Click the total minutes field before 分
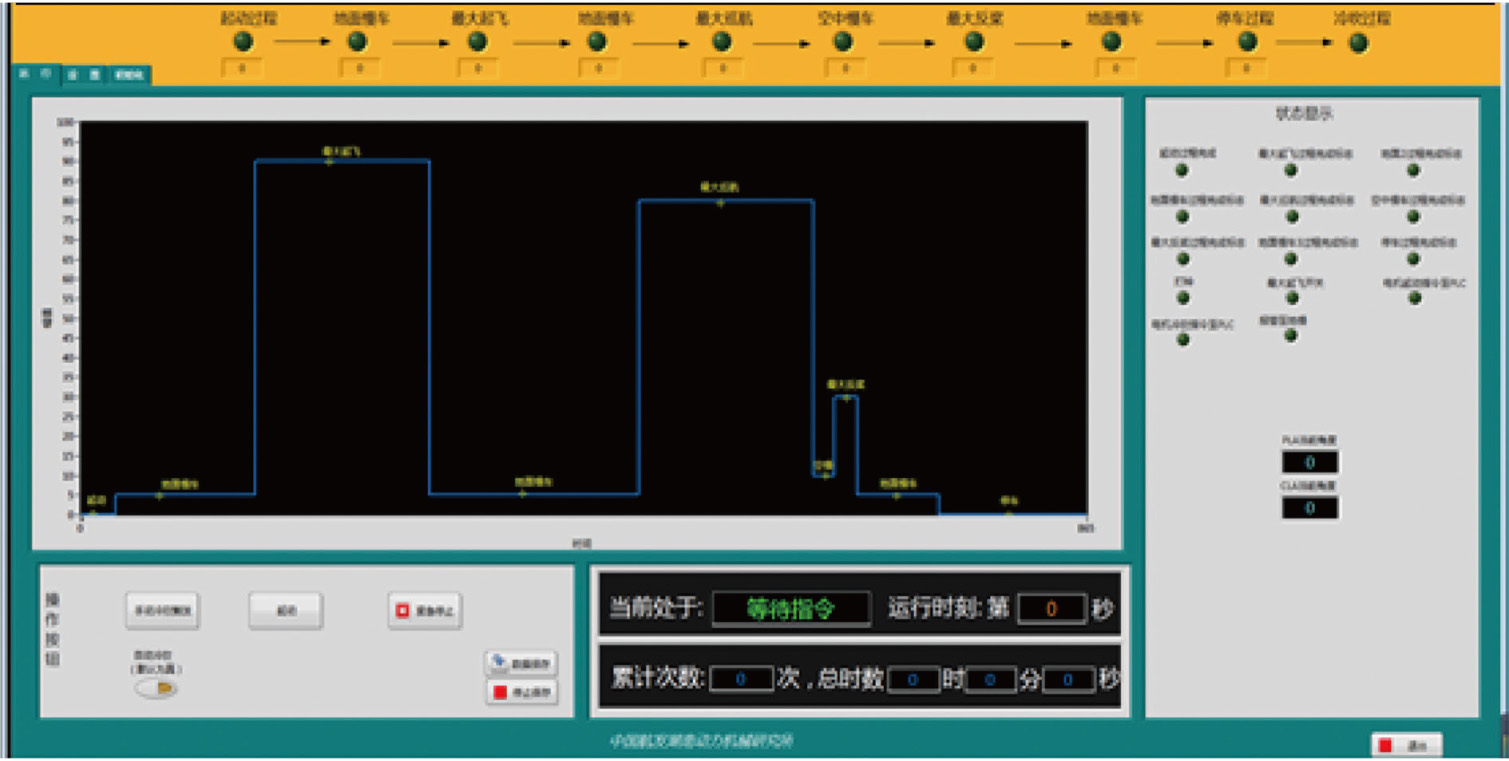The image size is (1509, 761). point(991,680)
